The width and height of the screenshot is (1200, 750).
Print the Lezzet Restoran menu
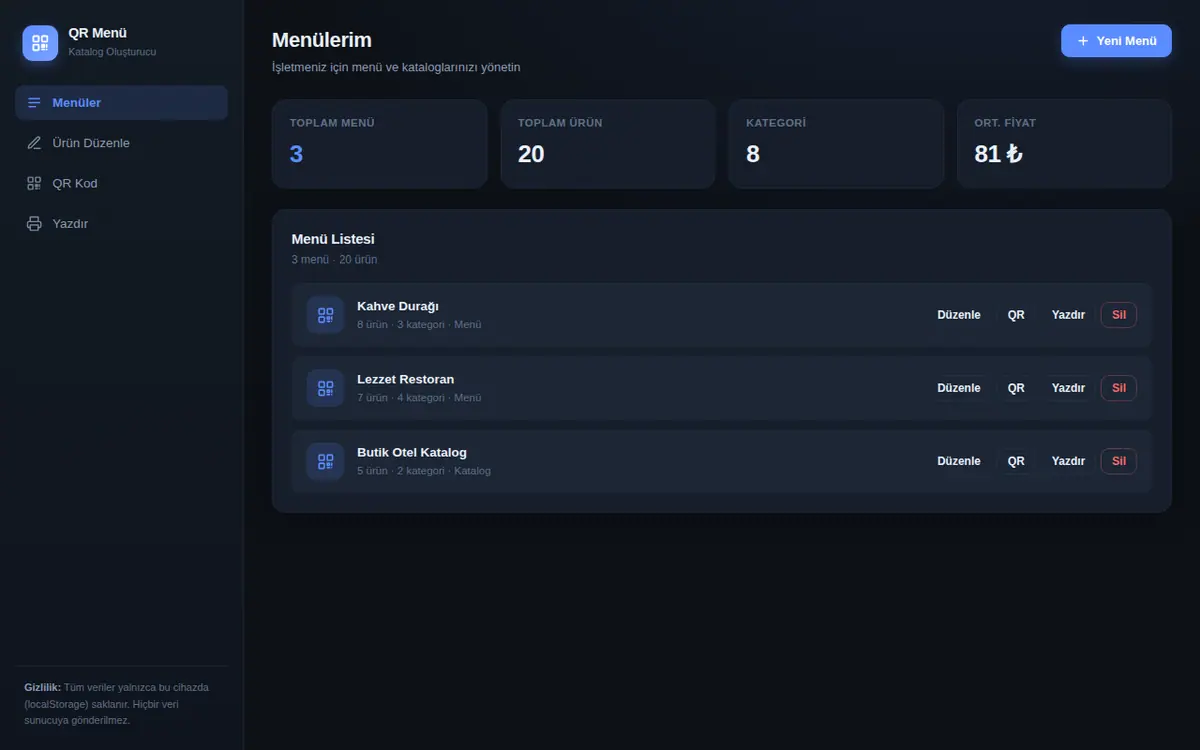coord(1068,388)
